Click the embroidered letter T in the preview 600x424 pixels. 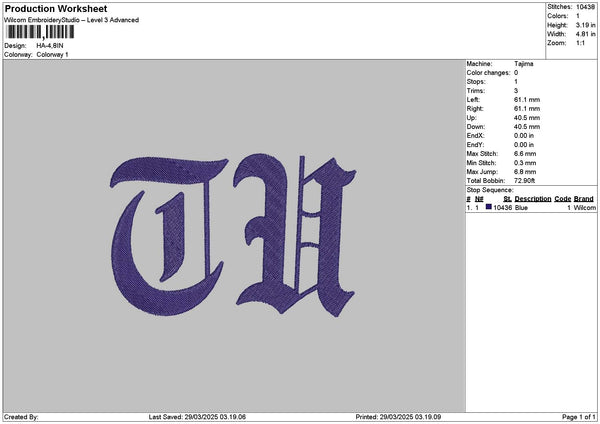coord(168,235)
